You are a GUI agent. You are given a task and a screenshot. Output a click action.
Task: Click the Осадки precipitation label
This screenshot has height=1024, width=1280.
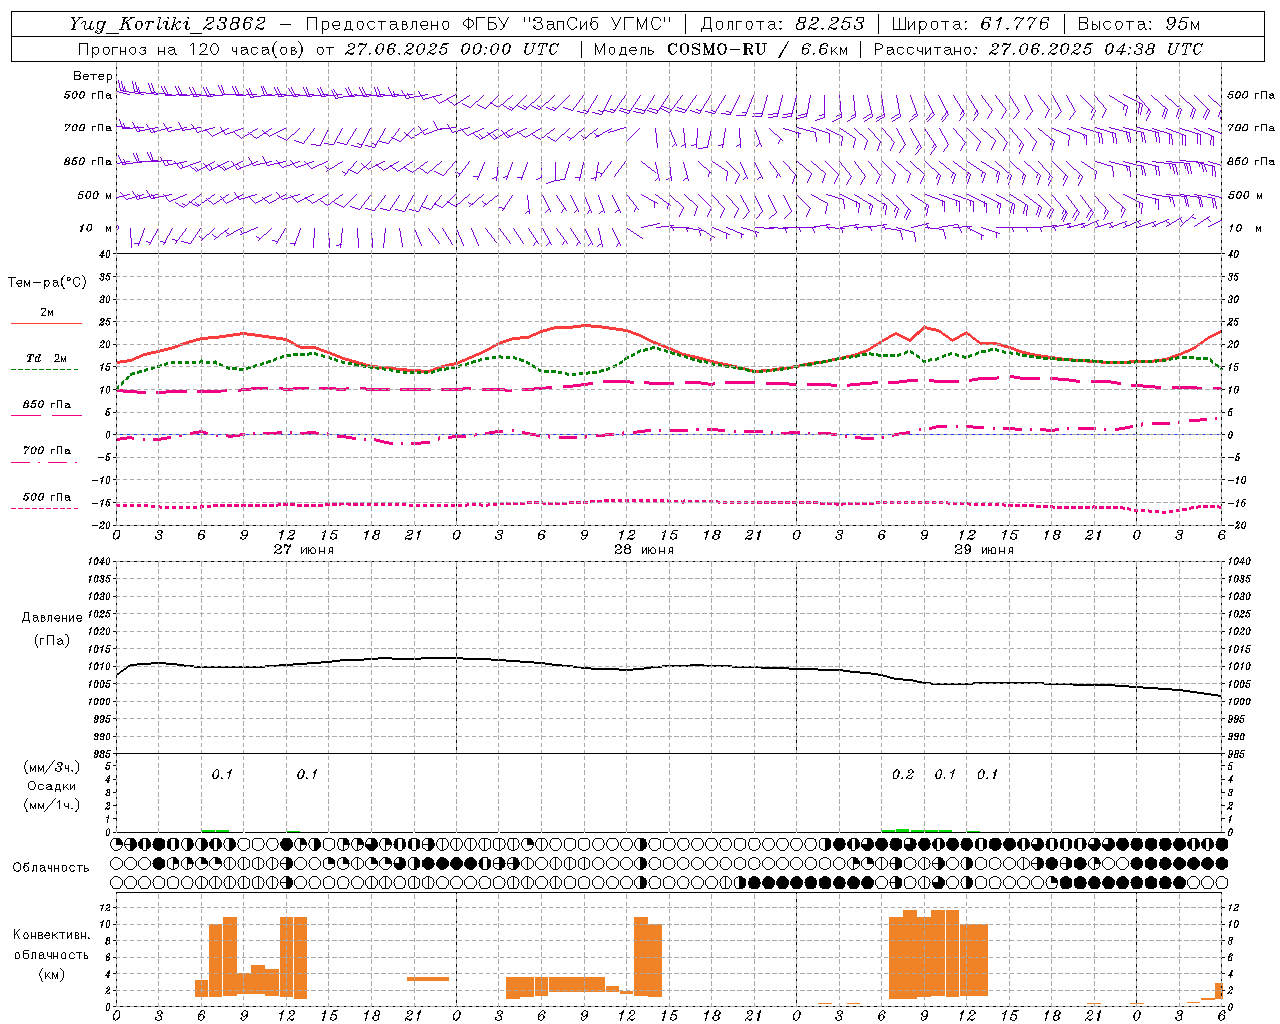pos(52,787)
